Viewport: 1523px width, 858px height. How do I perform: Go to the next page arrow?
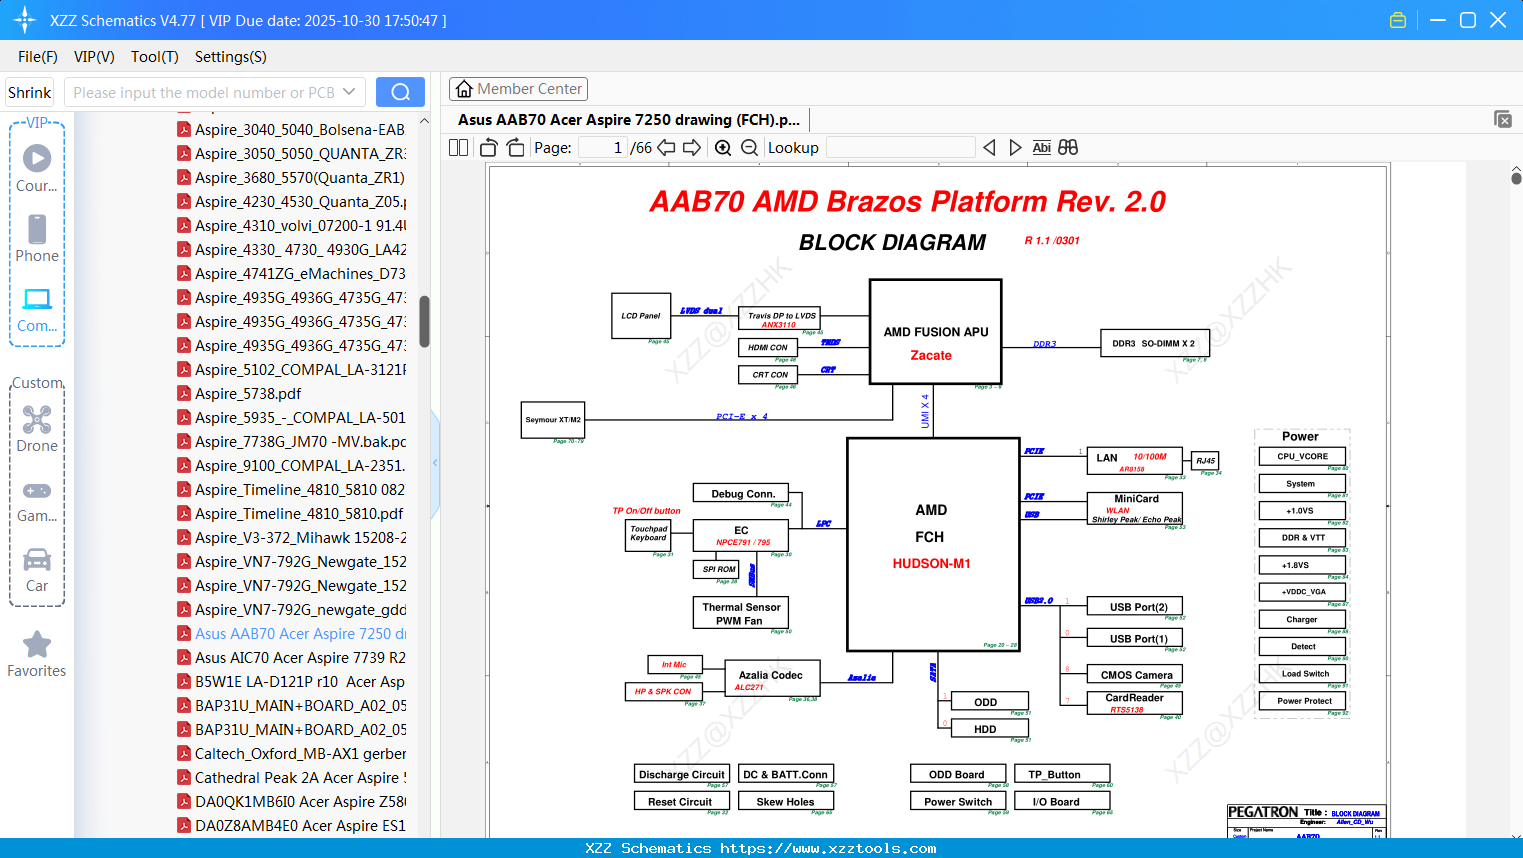click(692, 147)
